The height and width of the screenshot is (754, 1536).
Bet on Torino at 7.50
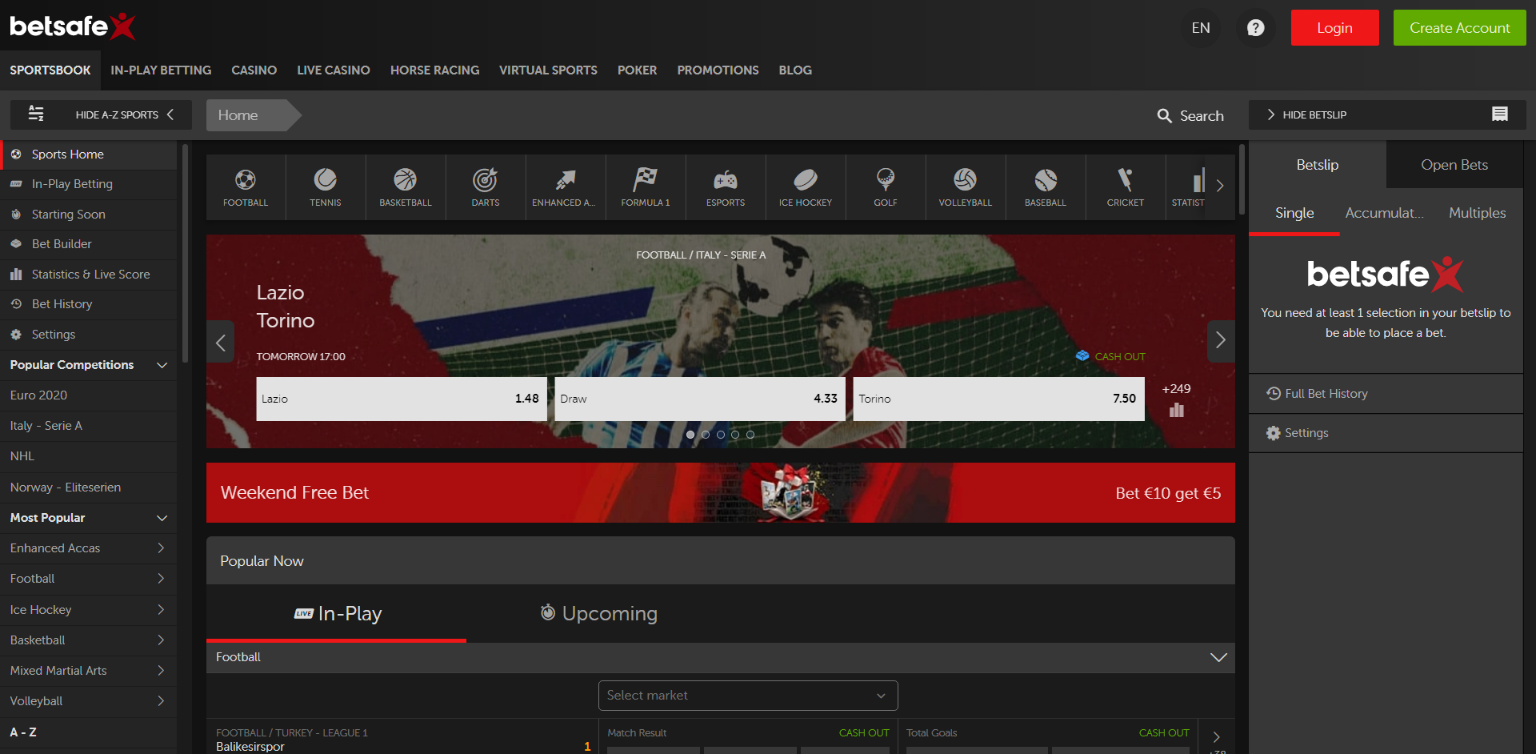click(x=998, y=399)
